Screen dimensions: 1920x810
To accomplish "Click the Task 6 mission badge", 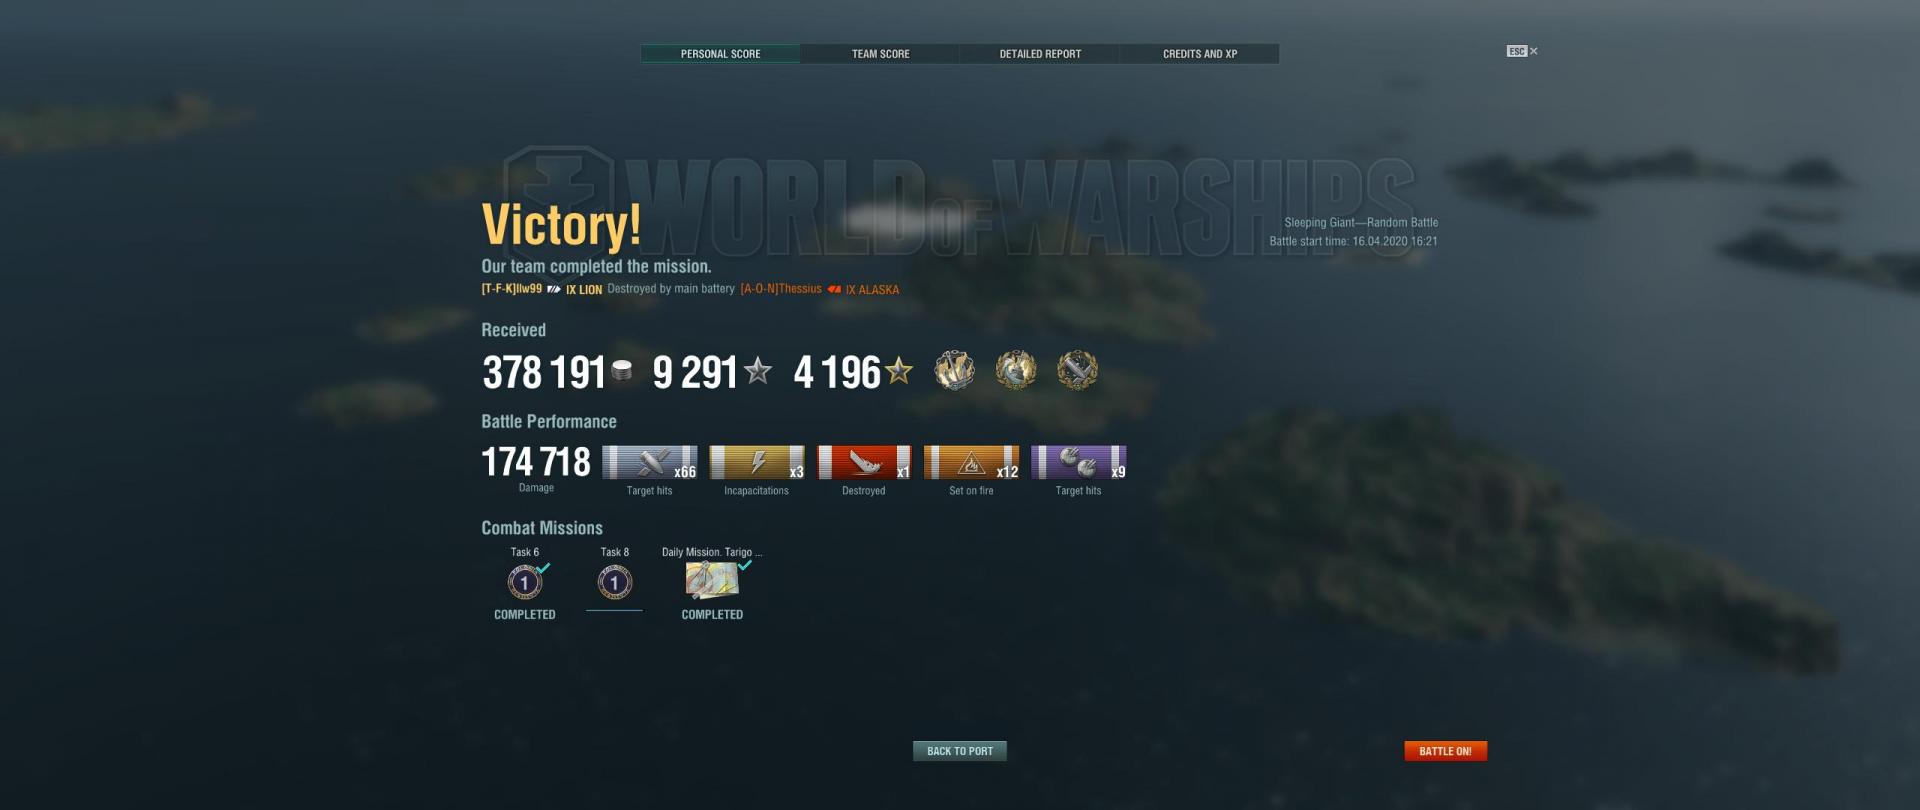I will (525, 582).
